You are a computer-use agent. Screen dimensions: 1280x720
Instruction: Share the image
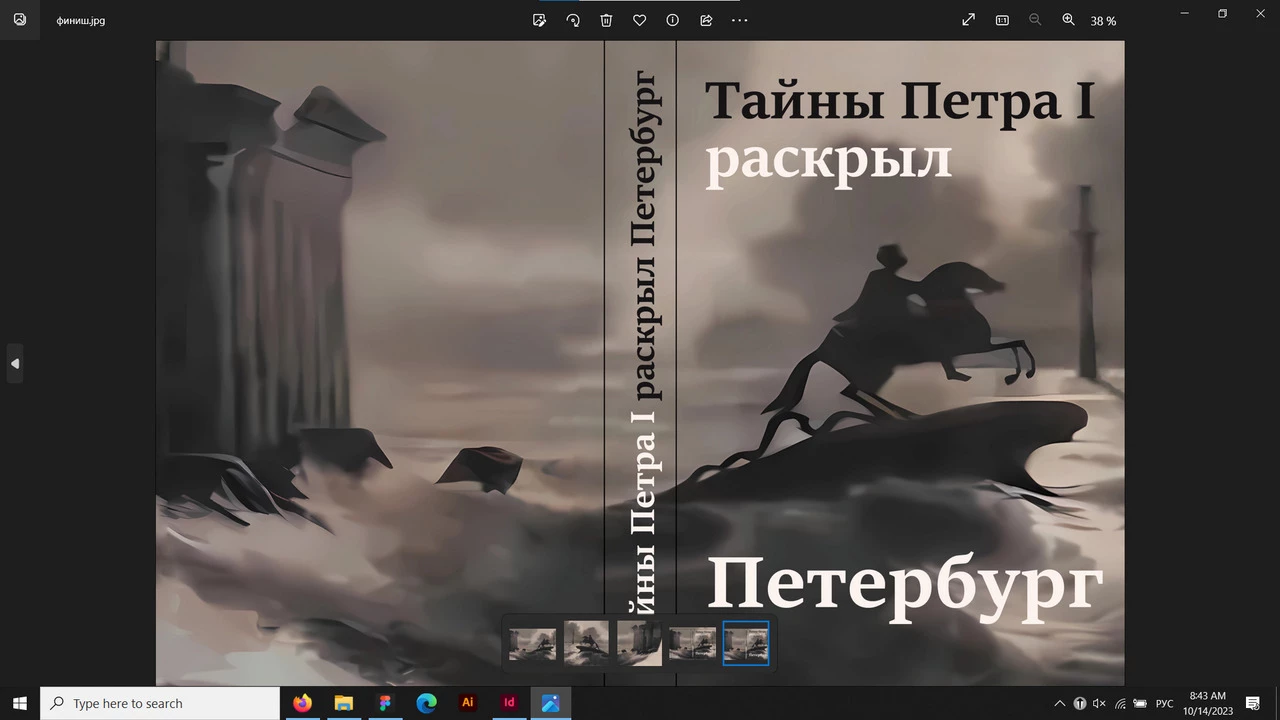coord(706,20)
